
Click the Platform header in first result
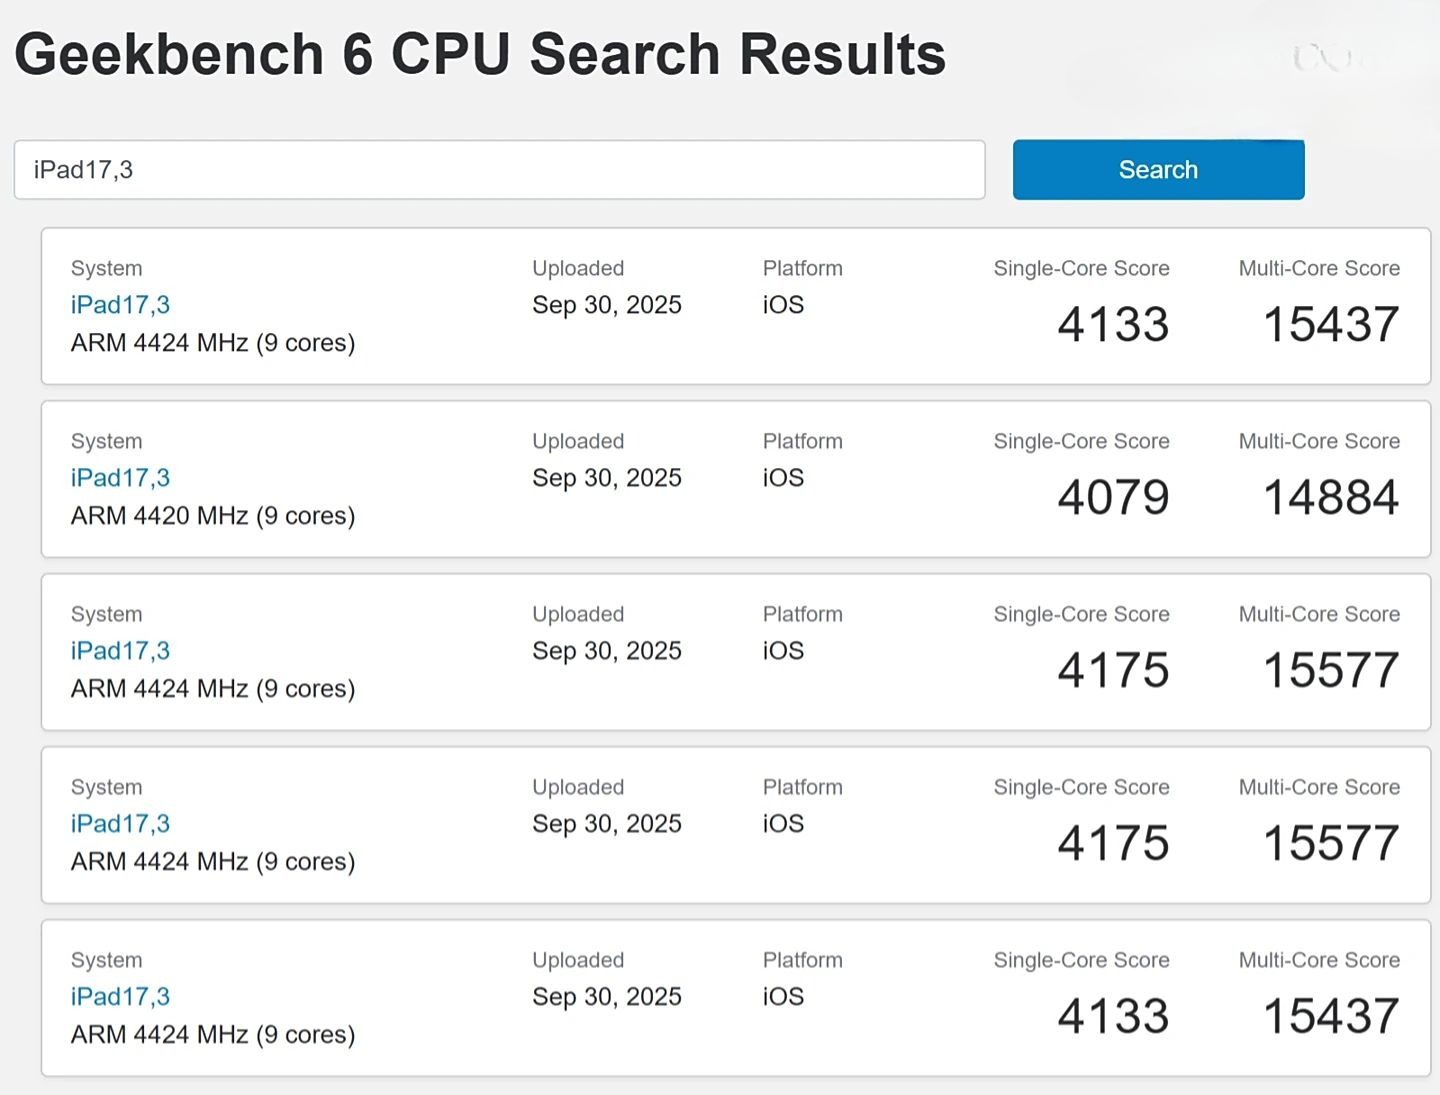coord(802,268)
